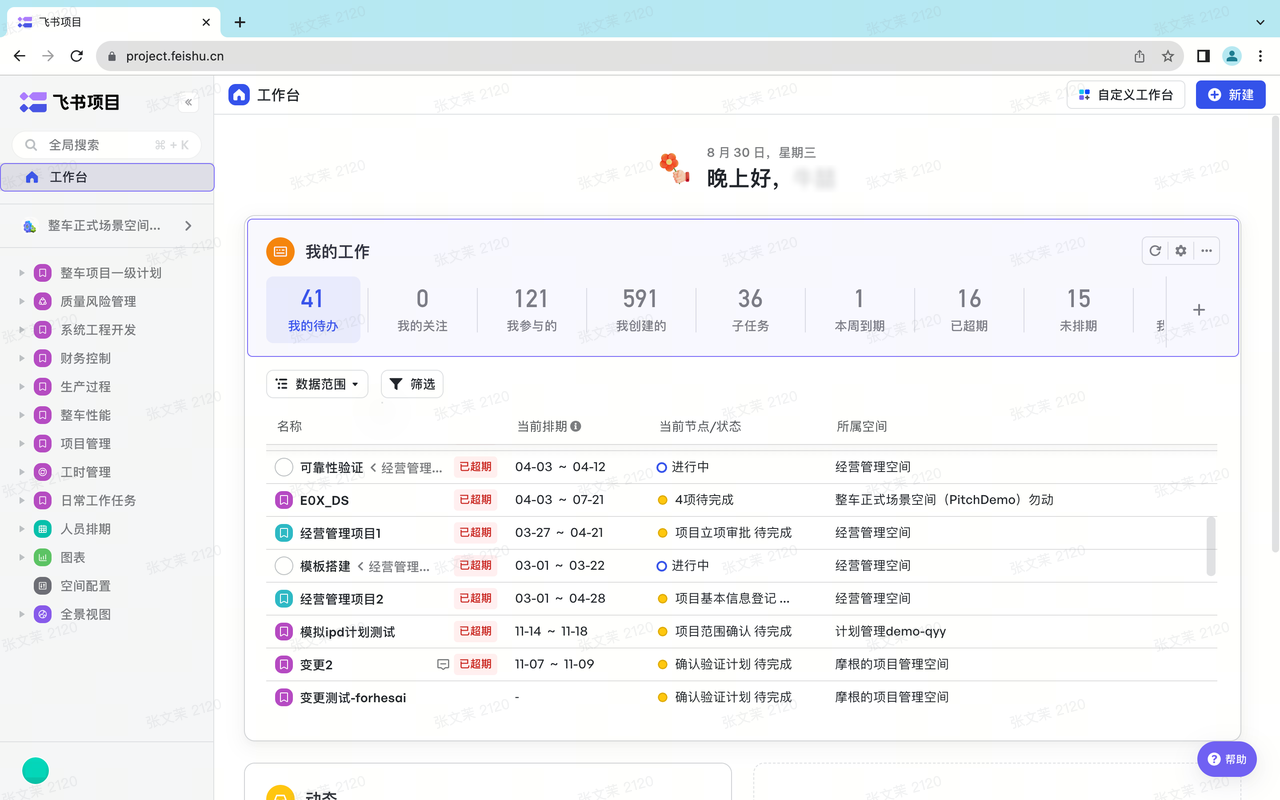The image size is (1280, 800).
Task: Click the 质量风险管理 sidebar icon
Action: pyautogui.click(x=43, y=301)
